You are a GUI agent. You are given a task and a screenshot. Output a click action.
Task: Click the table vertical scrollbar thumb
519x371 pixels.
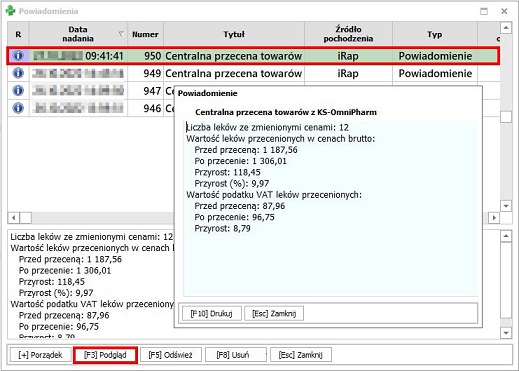coord(506,117)
